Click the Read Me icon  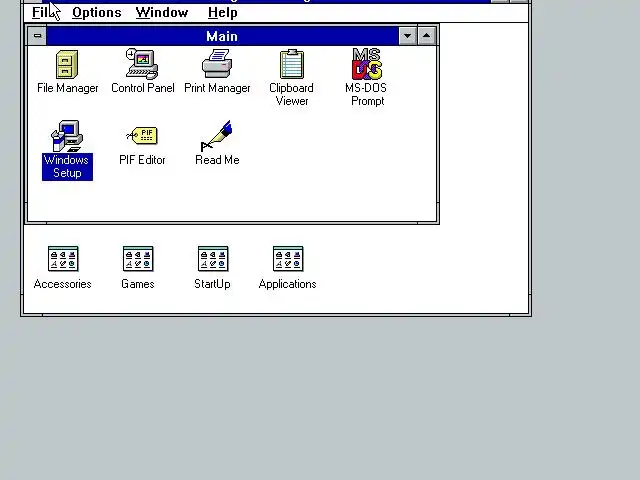pyautogui.click(x=217, y=136)
